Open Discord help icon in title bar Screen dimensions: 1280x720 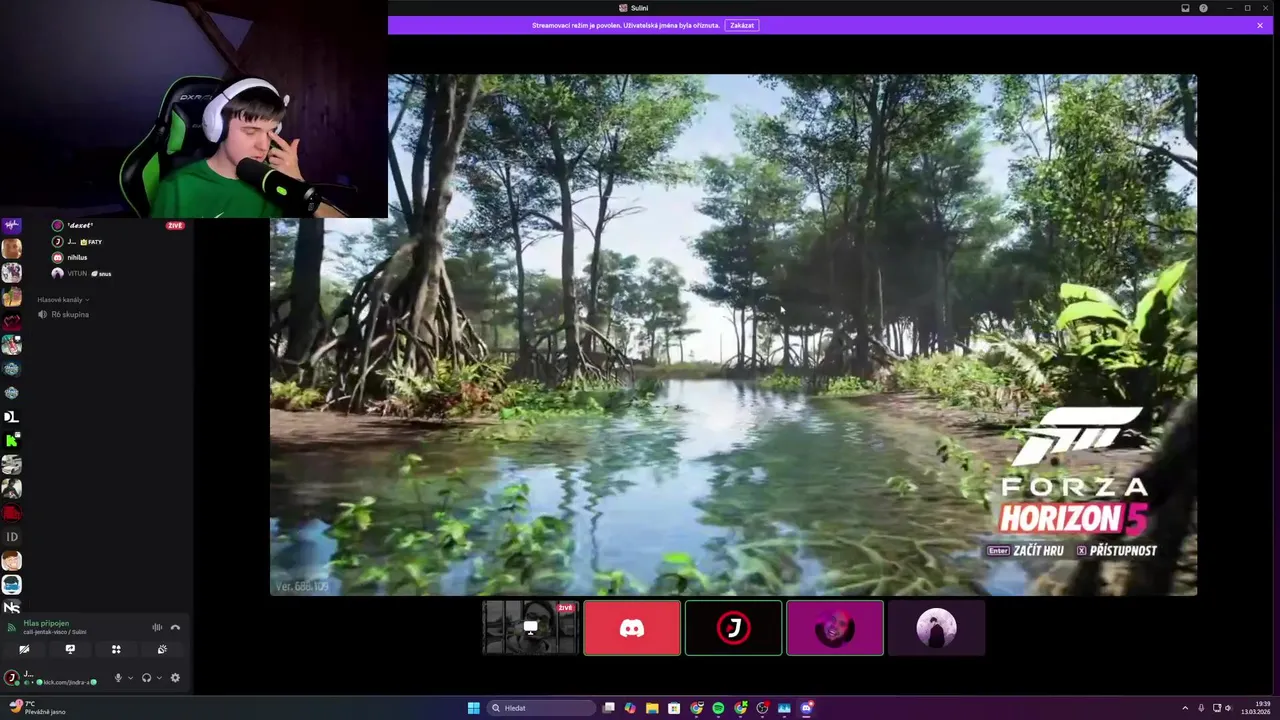pyautogui.click(x=1203, y=8)
